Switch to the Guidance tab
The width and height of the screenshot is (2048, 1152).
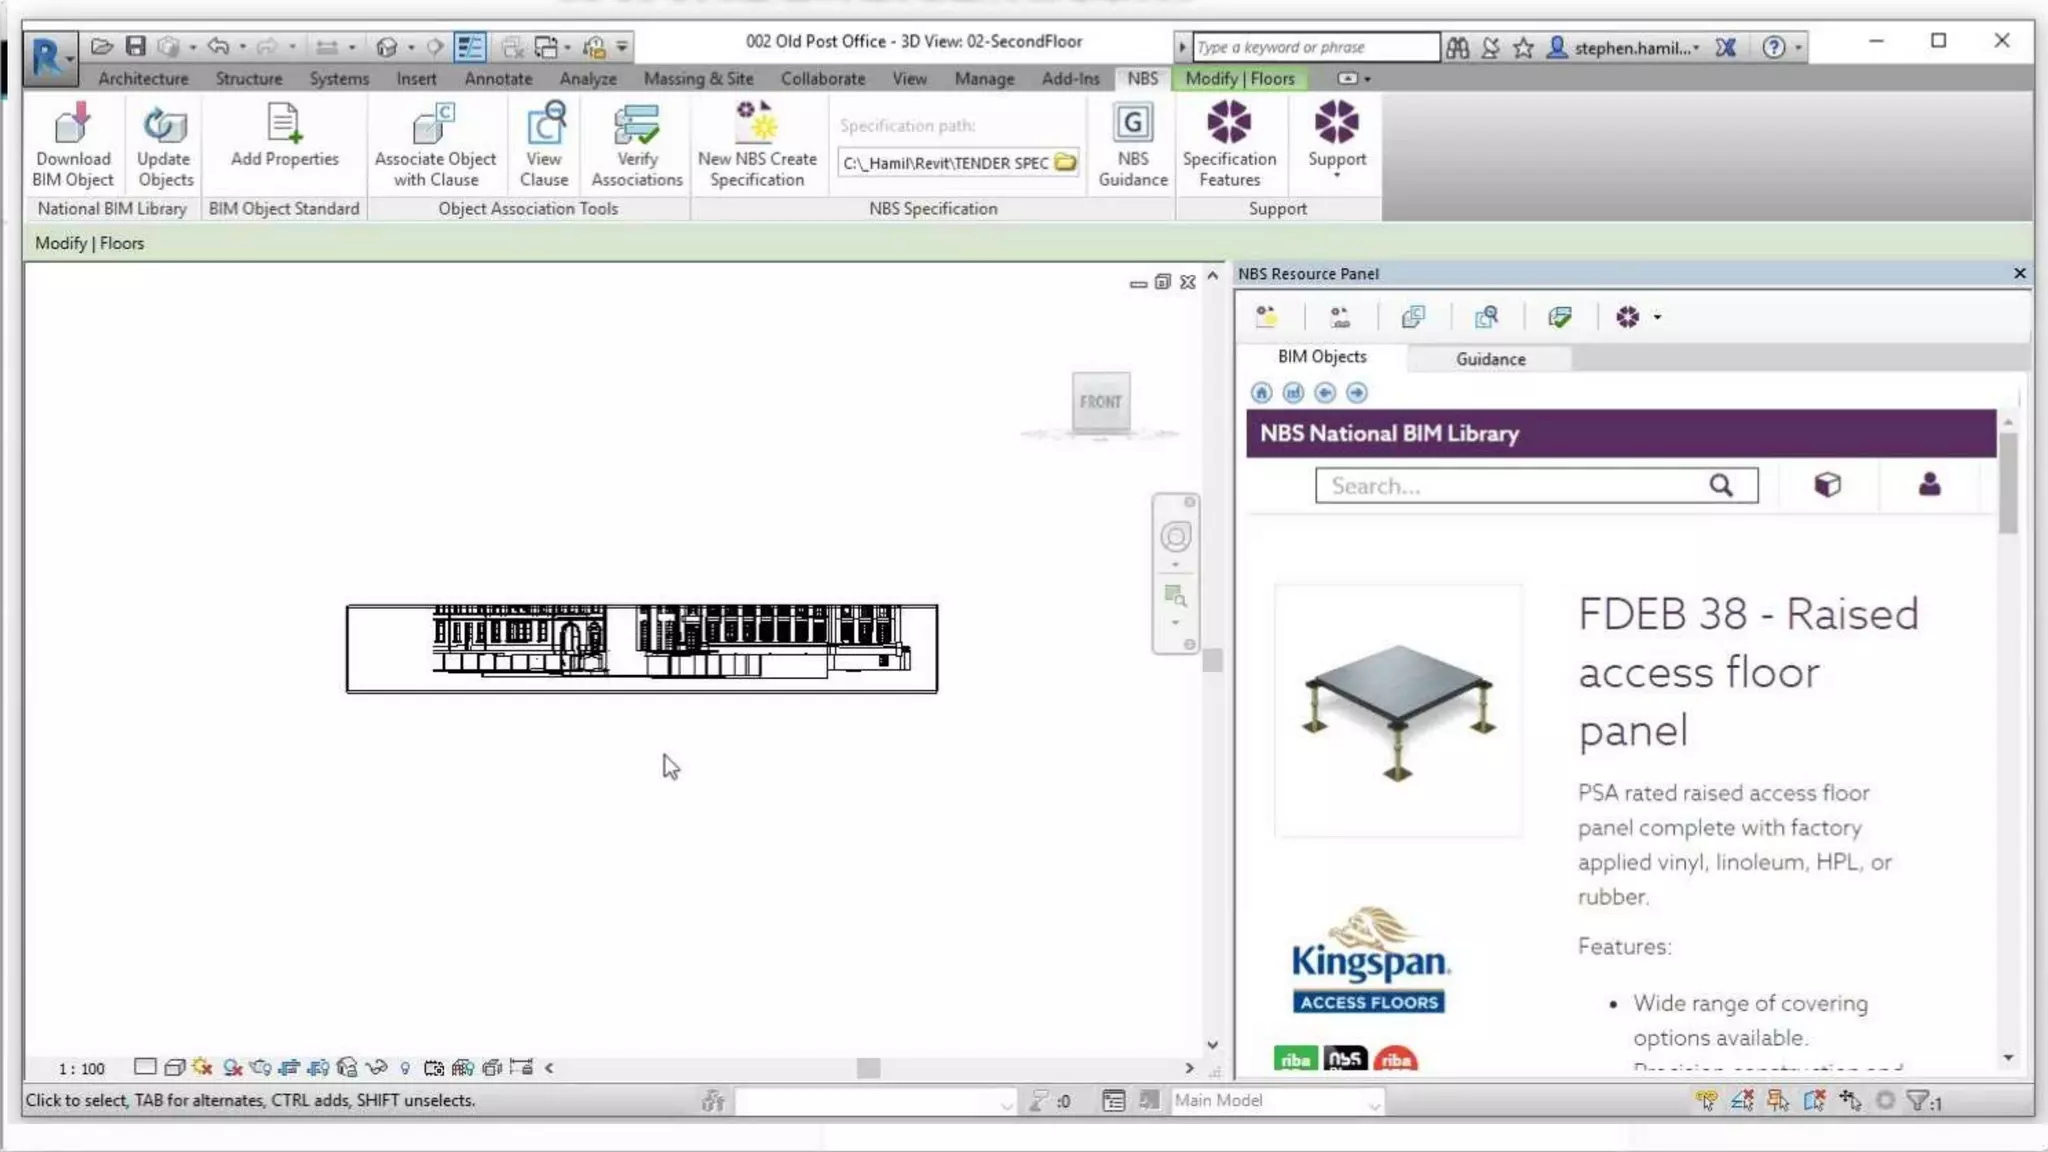[x=1490, y=358]
